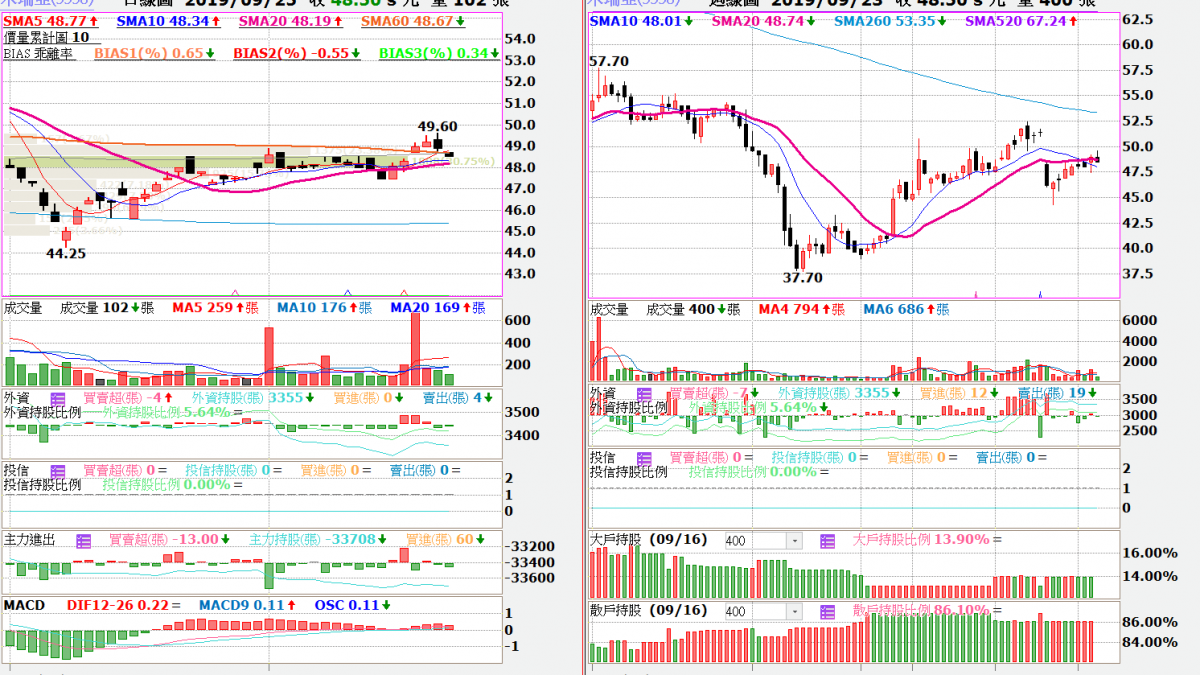Click 買賣超(張) -13.00 in 主力進出 panel
Screen dimensions: 1200x675
(166, 540)
